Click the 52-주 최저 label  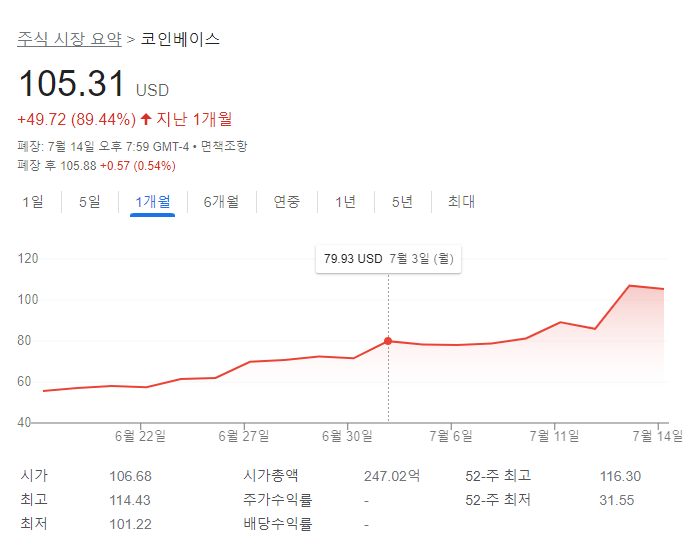tap(498, 500)
